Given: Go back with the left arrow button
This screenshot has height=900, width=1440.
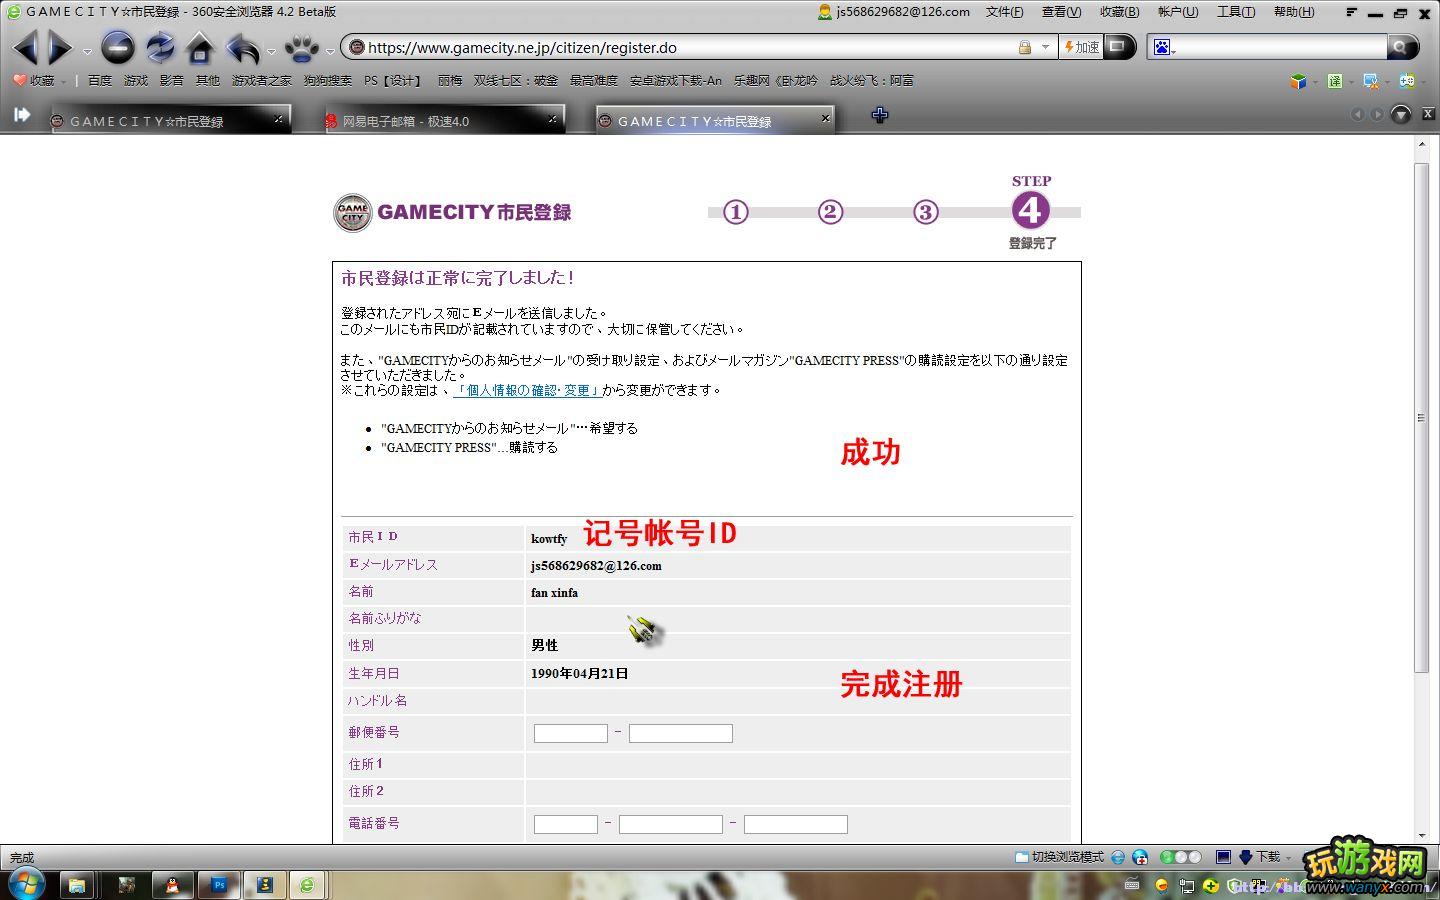Looking at the screenshot, I should [x=25, y=47].
